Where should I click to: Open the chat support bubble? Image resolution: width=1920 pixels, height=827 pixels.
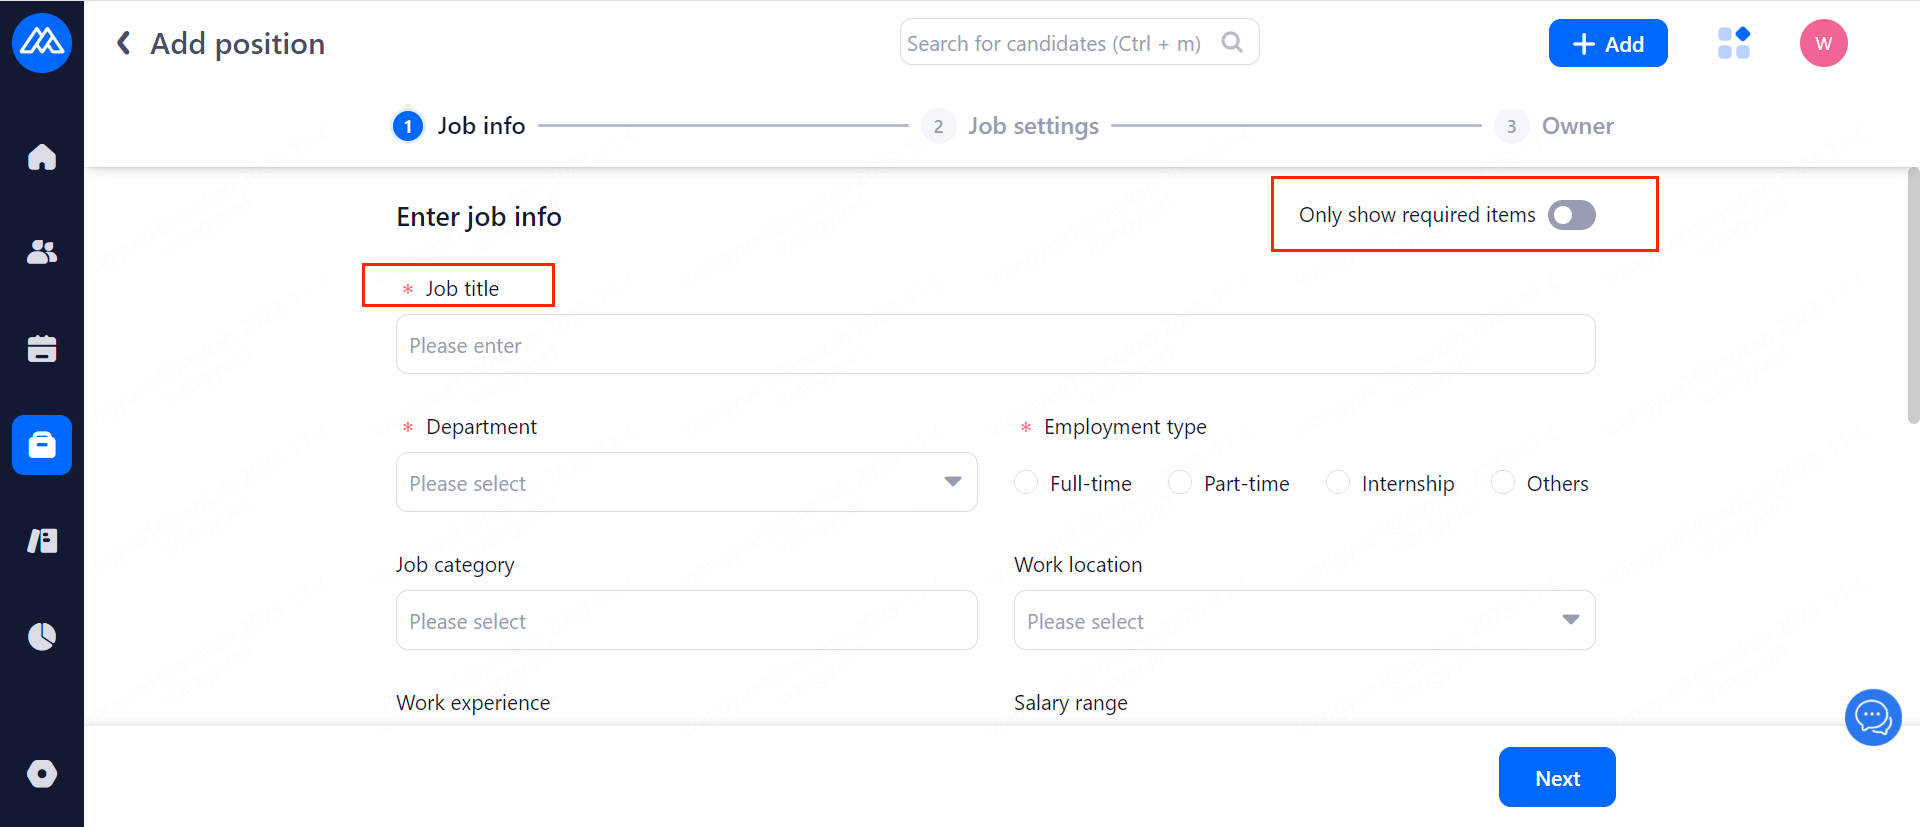1872,717
